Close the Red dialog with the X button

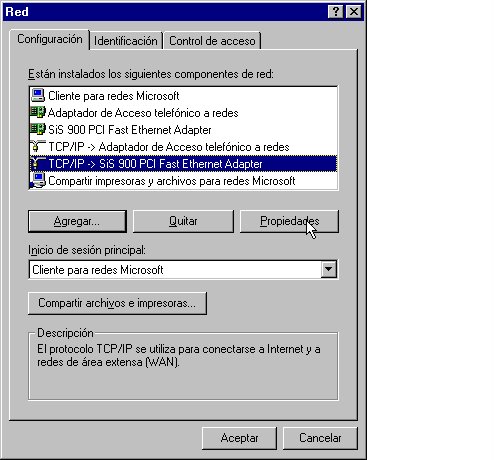coord(354,12)
